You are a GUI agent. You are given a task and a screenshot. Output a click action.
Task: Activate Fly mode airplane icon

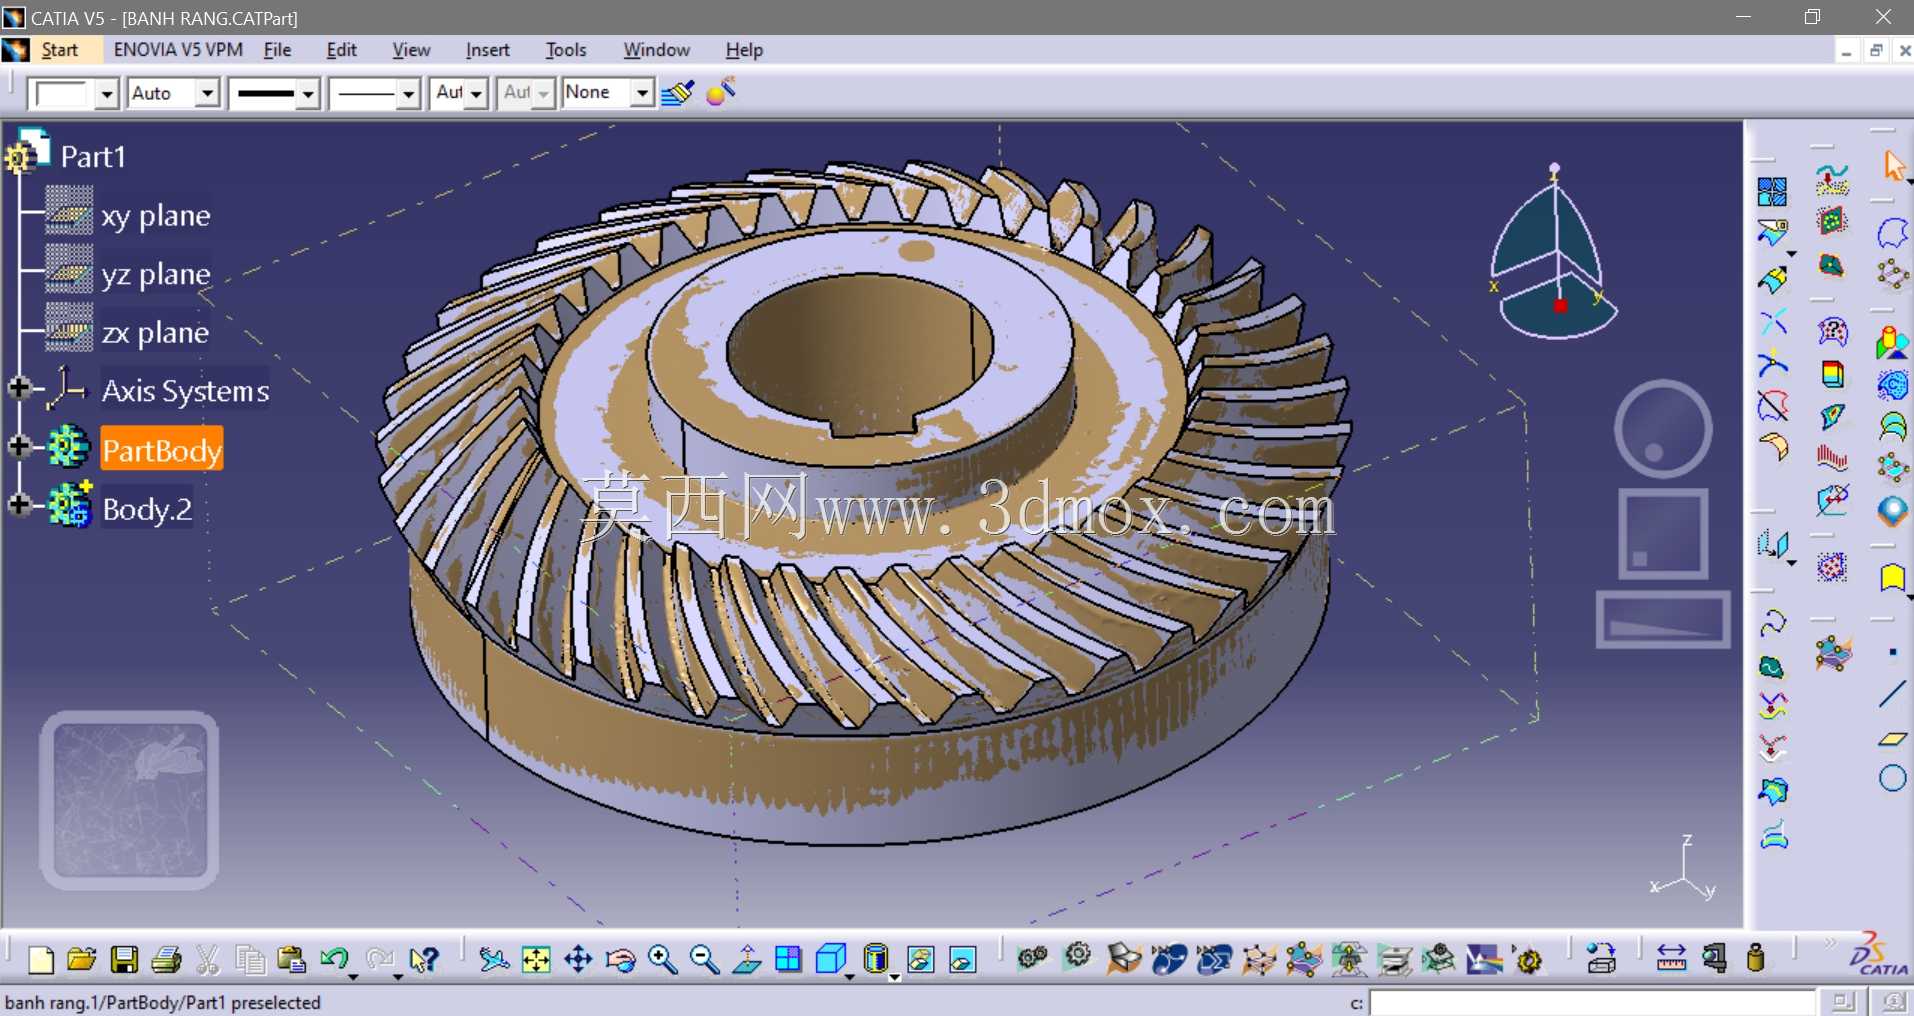[x=494, y=960]
